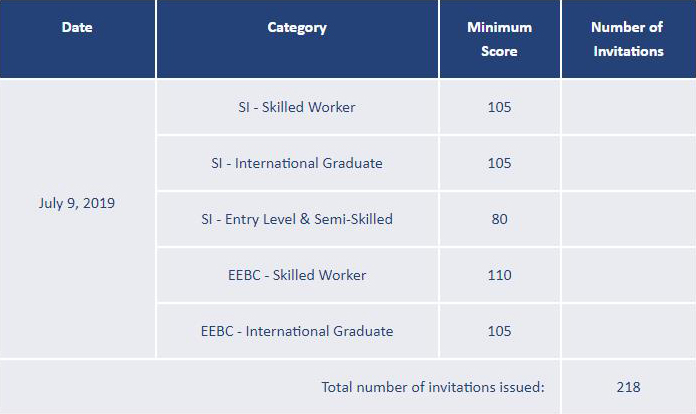696x414 pixels.
Task: Click score 105 in EEBC - International Graduate row
Action: [x=499, y=331]
